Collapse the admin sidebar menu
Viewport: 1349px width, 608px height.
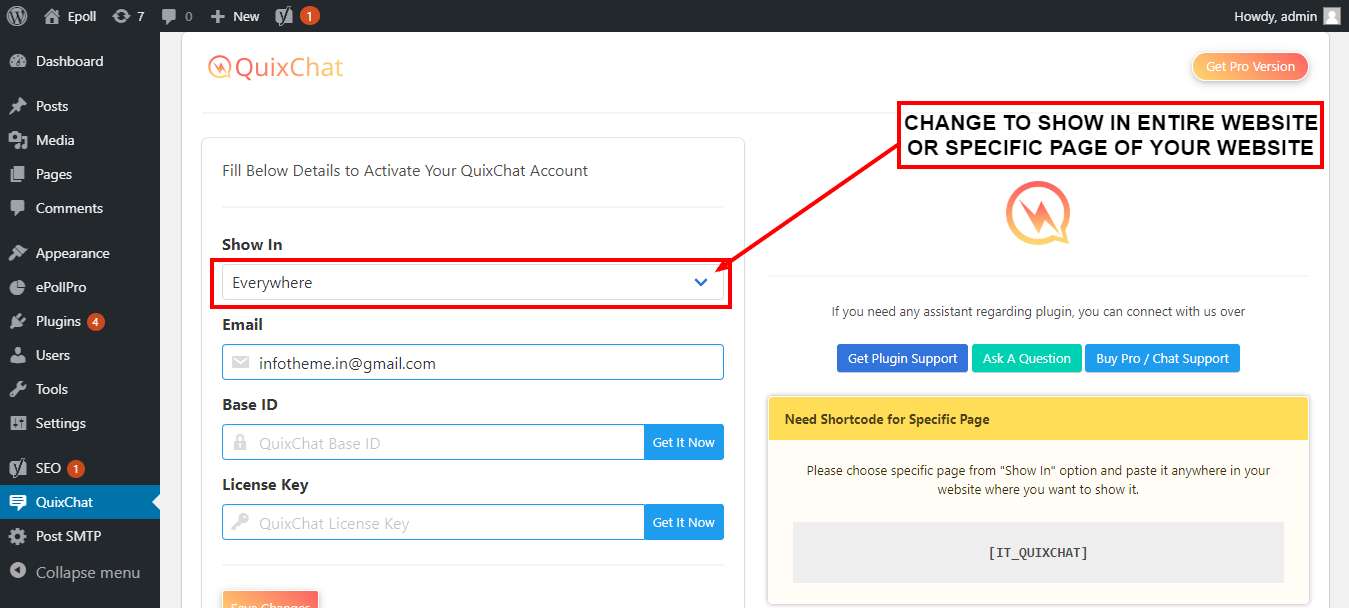coord(88,573)
